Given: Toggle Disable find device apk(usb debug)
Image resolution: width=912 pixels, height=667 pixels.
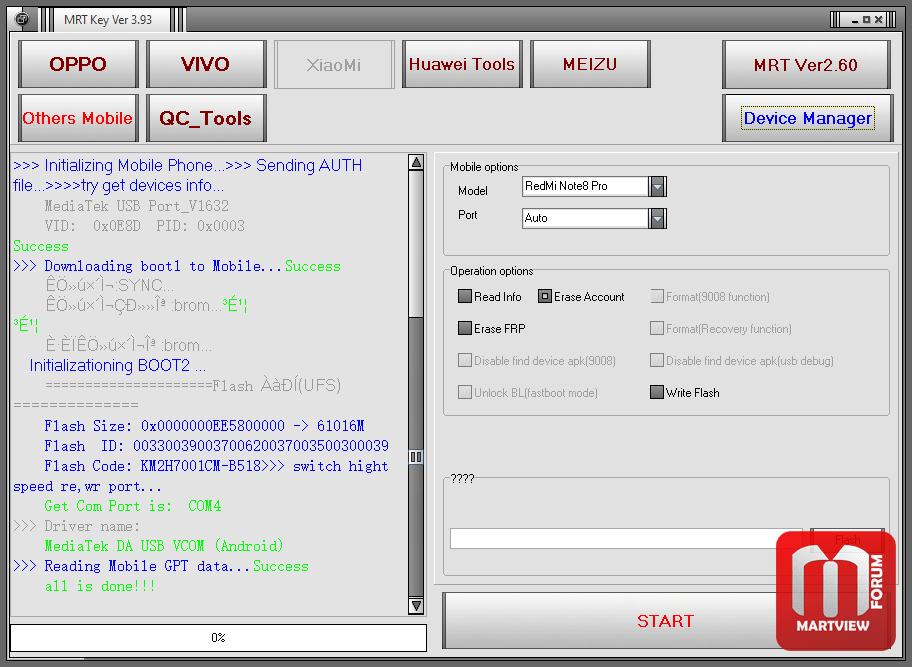Looking at the screenshot, I should coord(657,361).
